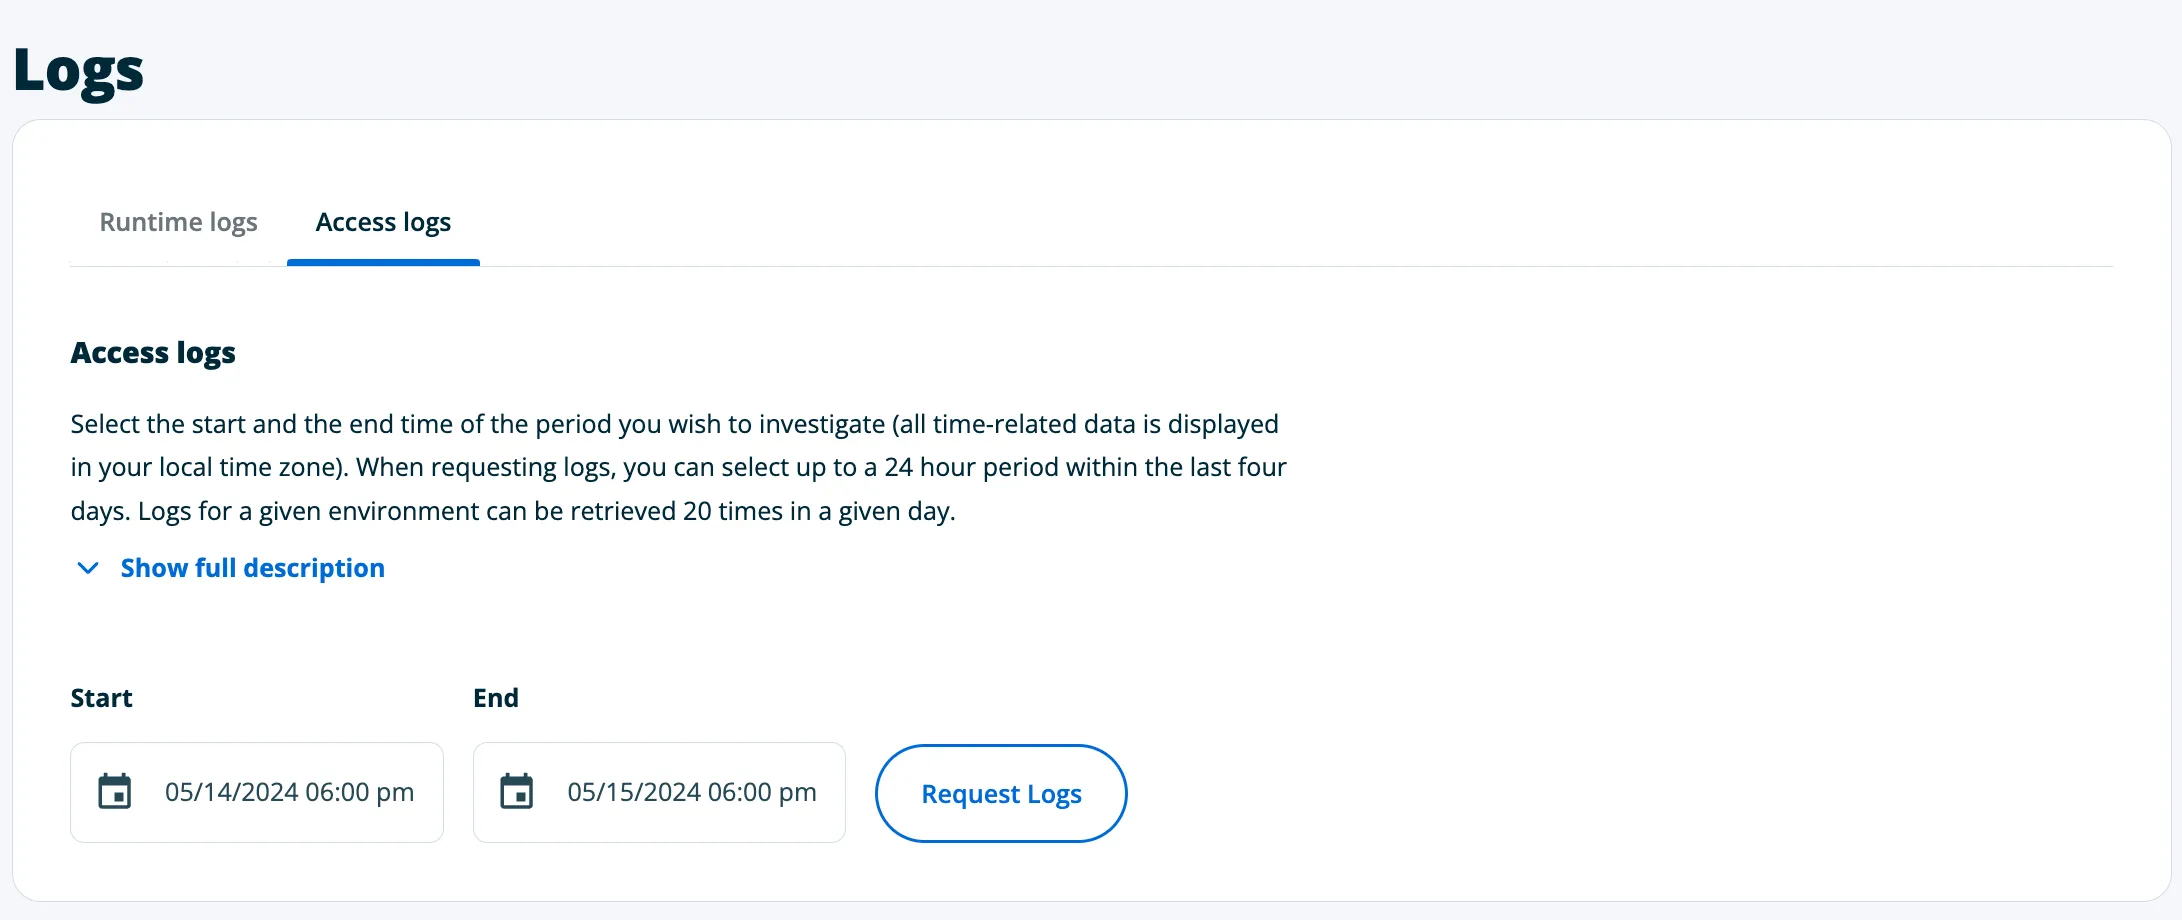2182x920 pixels.
Task: Select the Access logs tab
Action: tap(383, 222)
